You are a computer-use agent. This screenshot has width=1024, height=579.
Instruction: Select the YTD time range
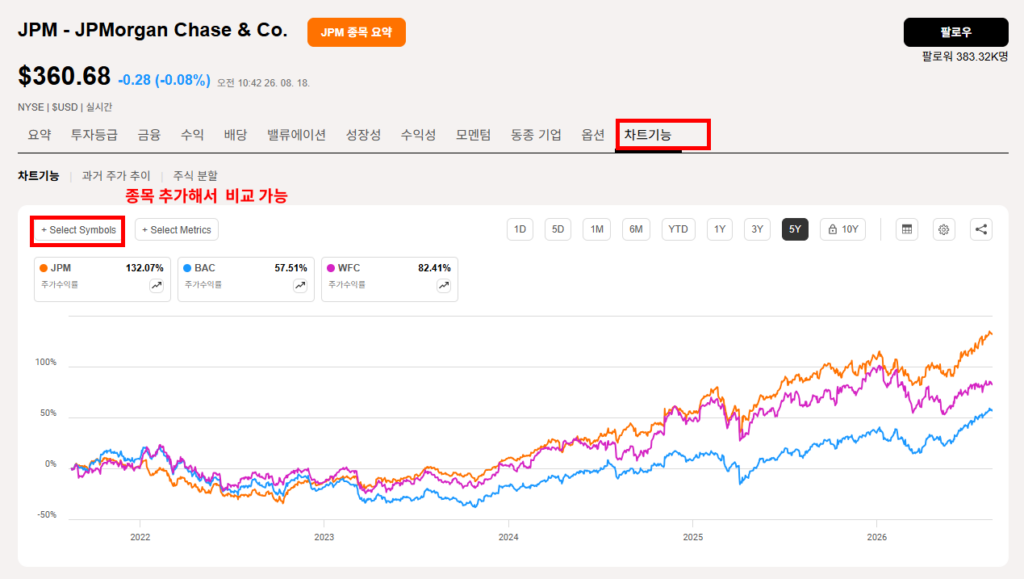pos(678,229)
